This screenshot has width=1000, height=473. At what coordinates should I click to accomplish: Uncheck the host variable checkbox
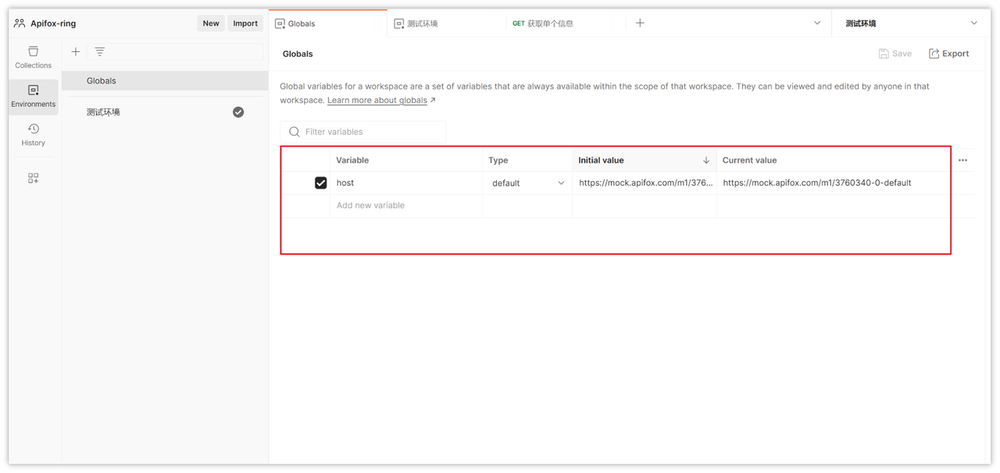tap(321, 183)
